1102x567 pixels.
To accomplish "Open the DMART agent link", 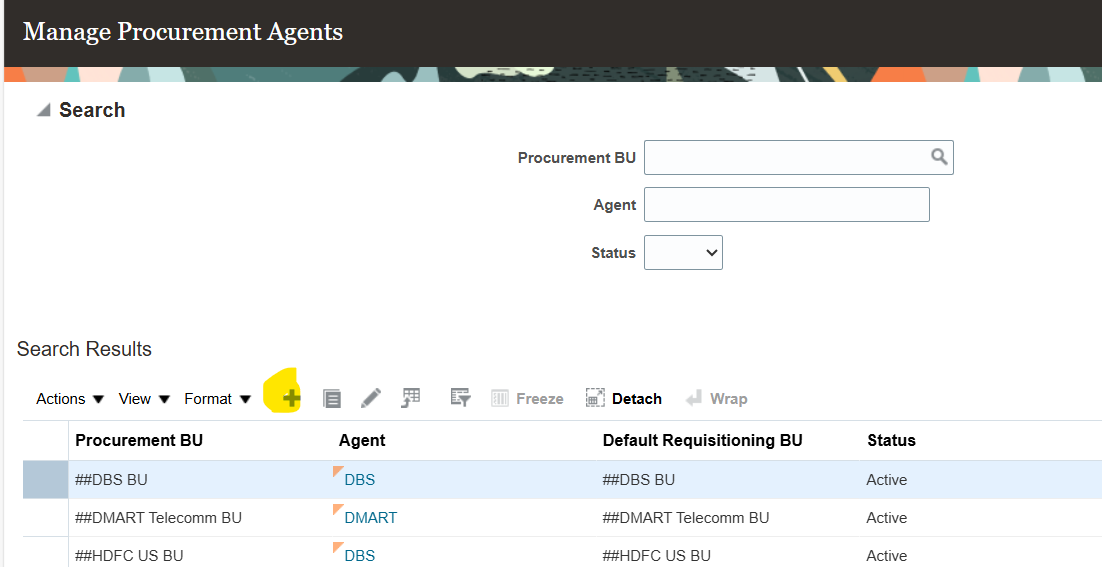I will click(x=370, y=518).
